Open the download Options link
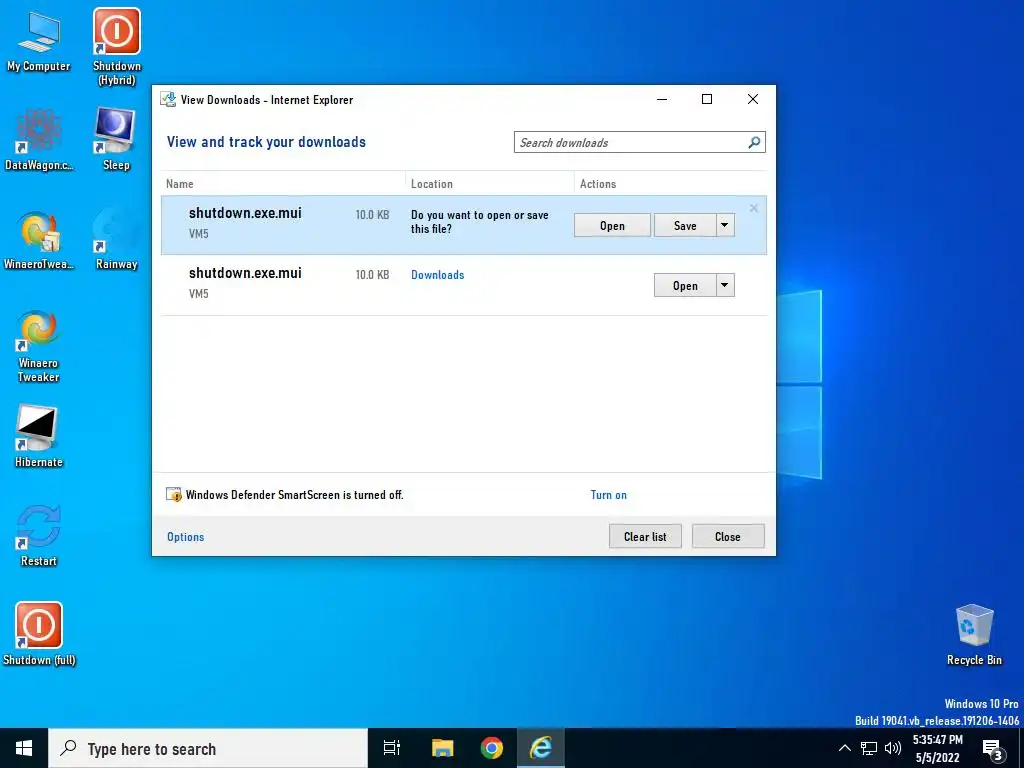 (x=185, y=537)
